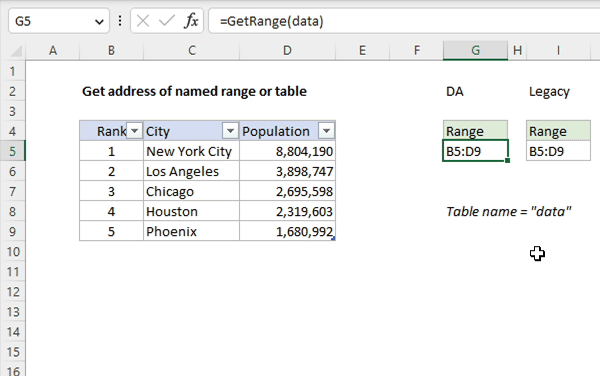Select population cell 8,804,190
600x376 pixels.
point(287,151)
